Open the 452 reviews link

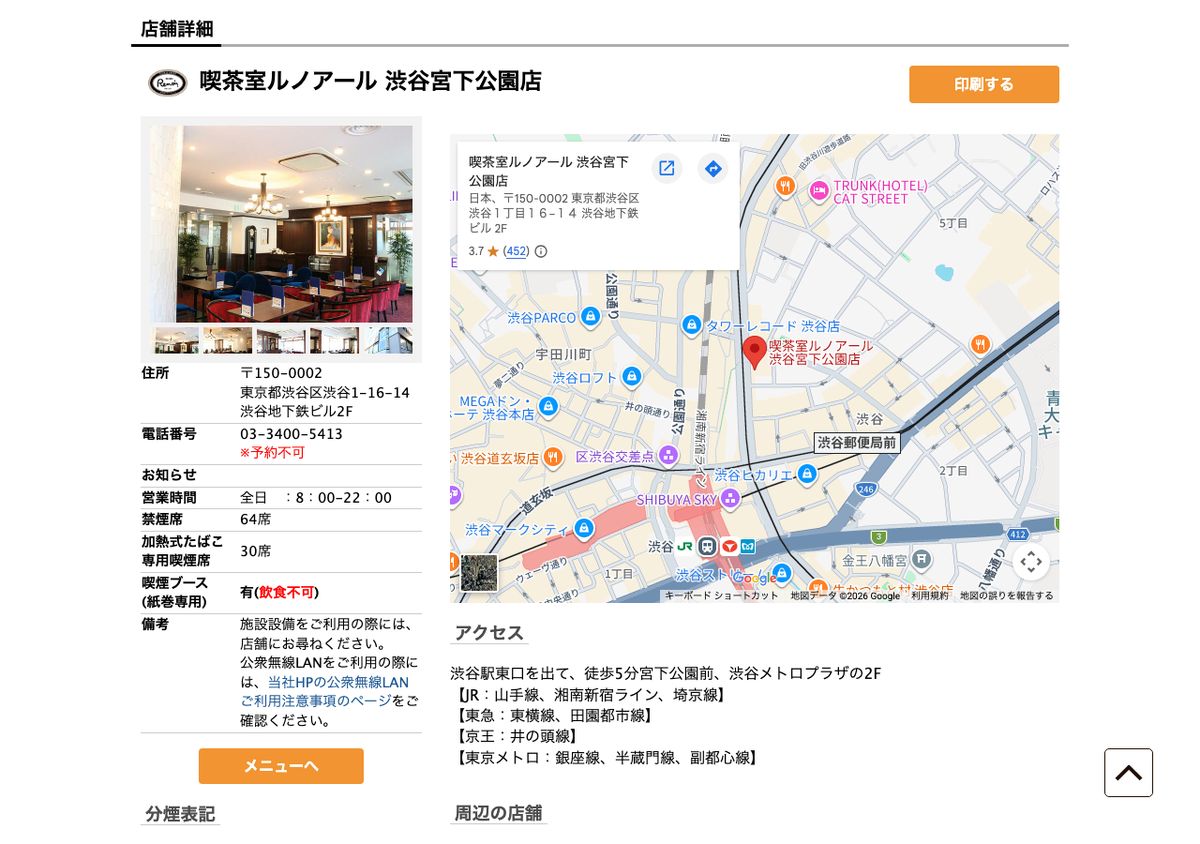click(516, 251)
